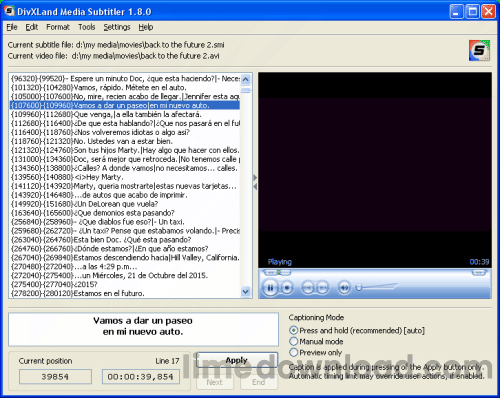
Task: Select line '<i>Hey Marty.'
Action: pyautogui.click(x=125, y=177)
